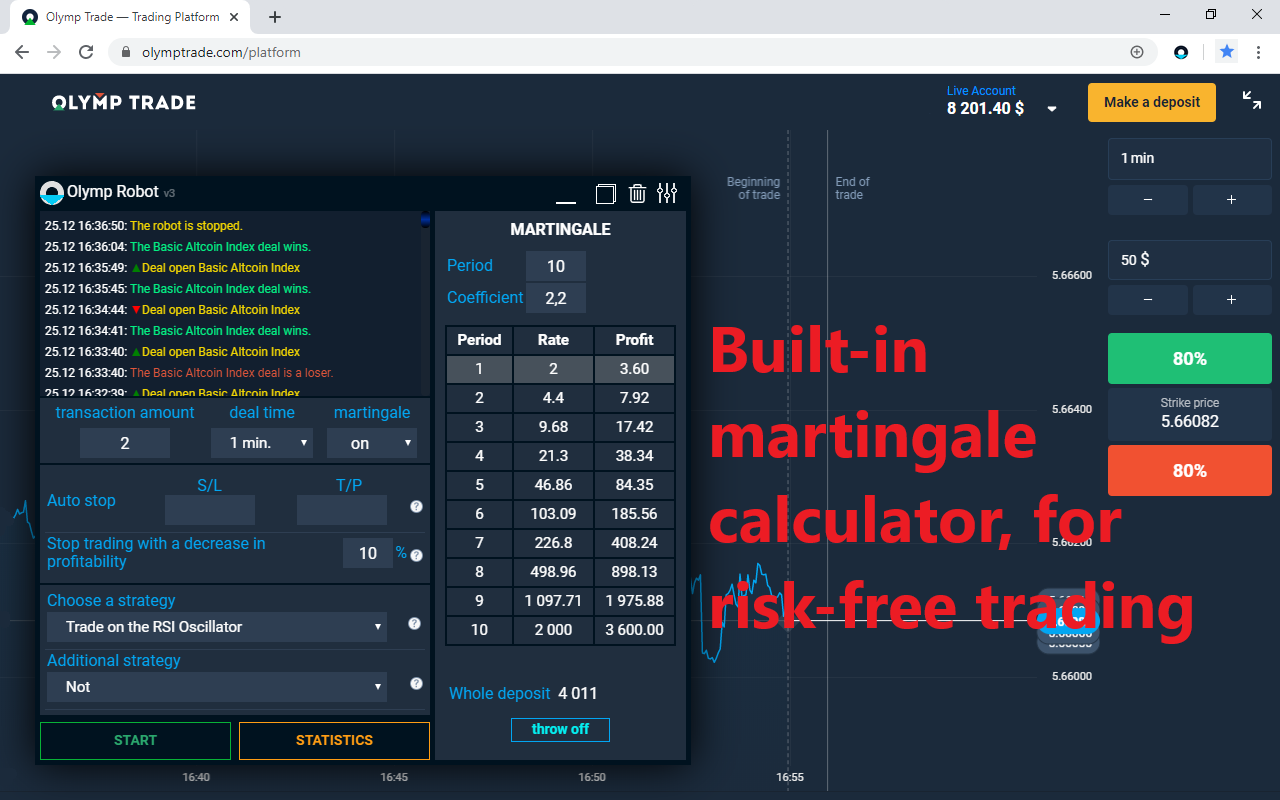
Task: Click the red 80% down button
Action: point(1190,471)
